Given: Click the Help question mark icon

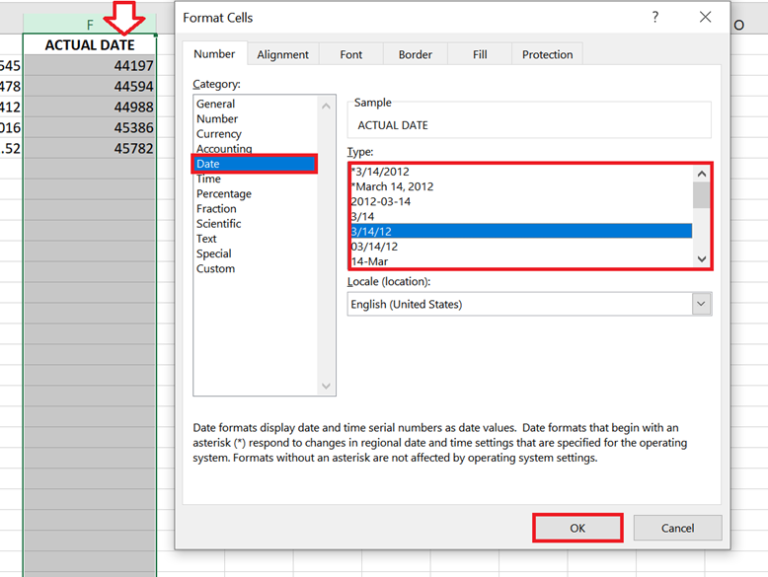Looking at the screenshot, I should pos(656,17).
